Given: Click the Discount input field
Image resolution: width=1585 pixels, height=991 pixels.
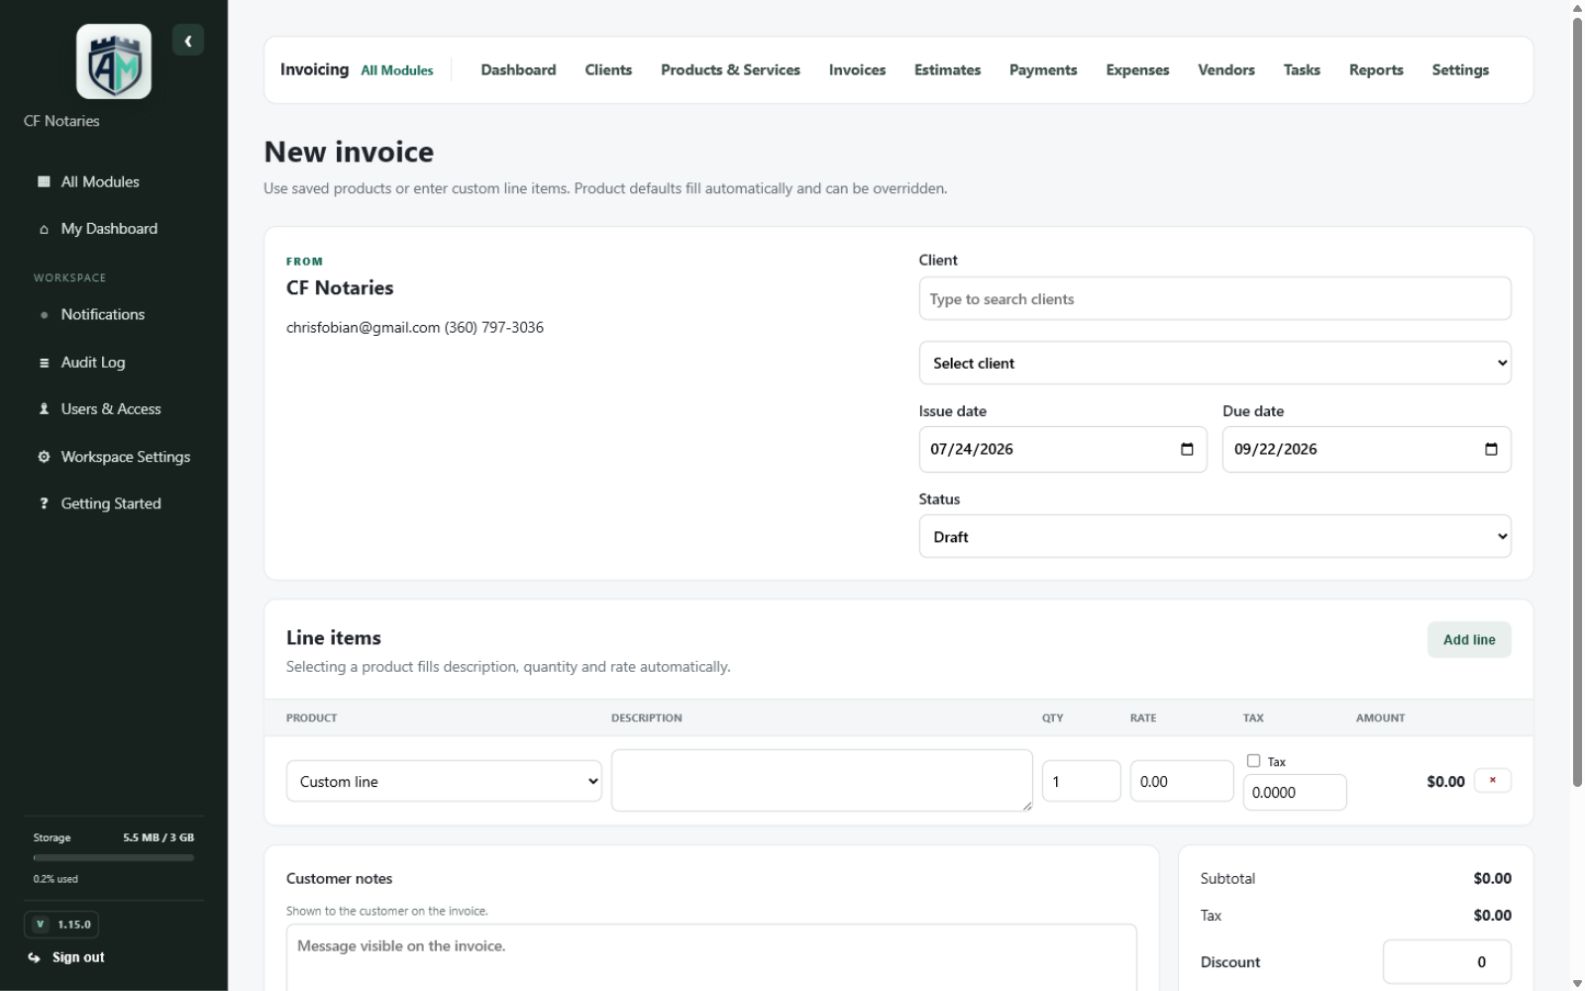Looking at the screenshot, I should pyautogui.click(x=1447, y=962).
